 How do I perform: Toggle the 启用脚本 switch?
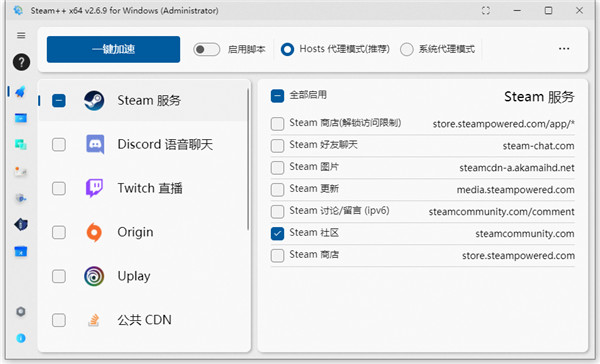(x=207, y=49)
